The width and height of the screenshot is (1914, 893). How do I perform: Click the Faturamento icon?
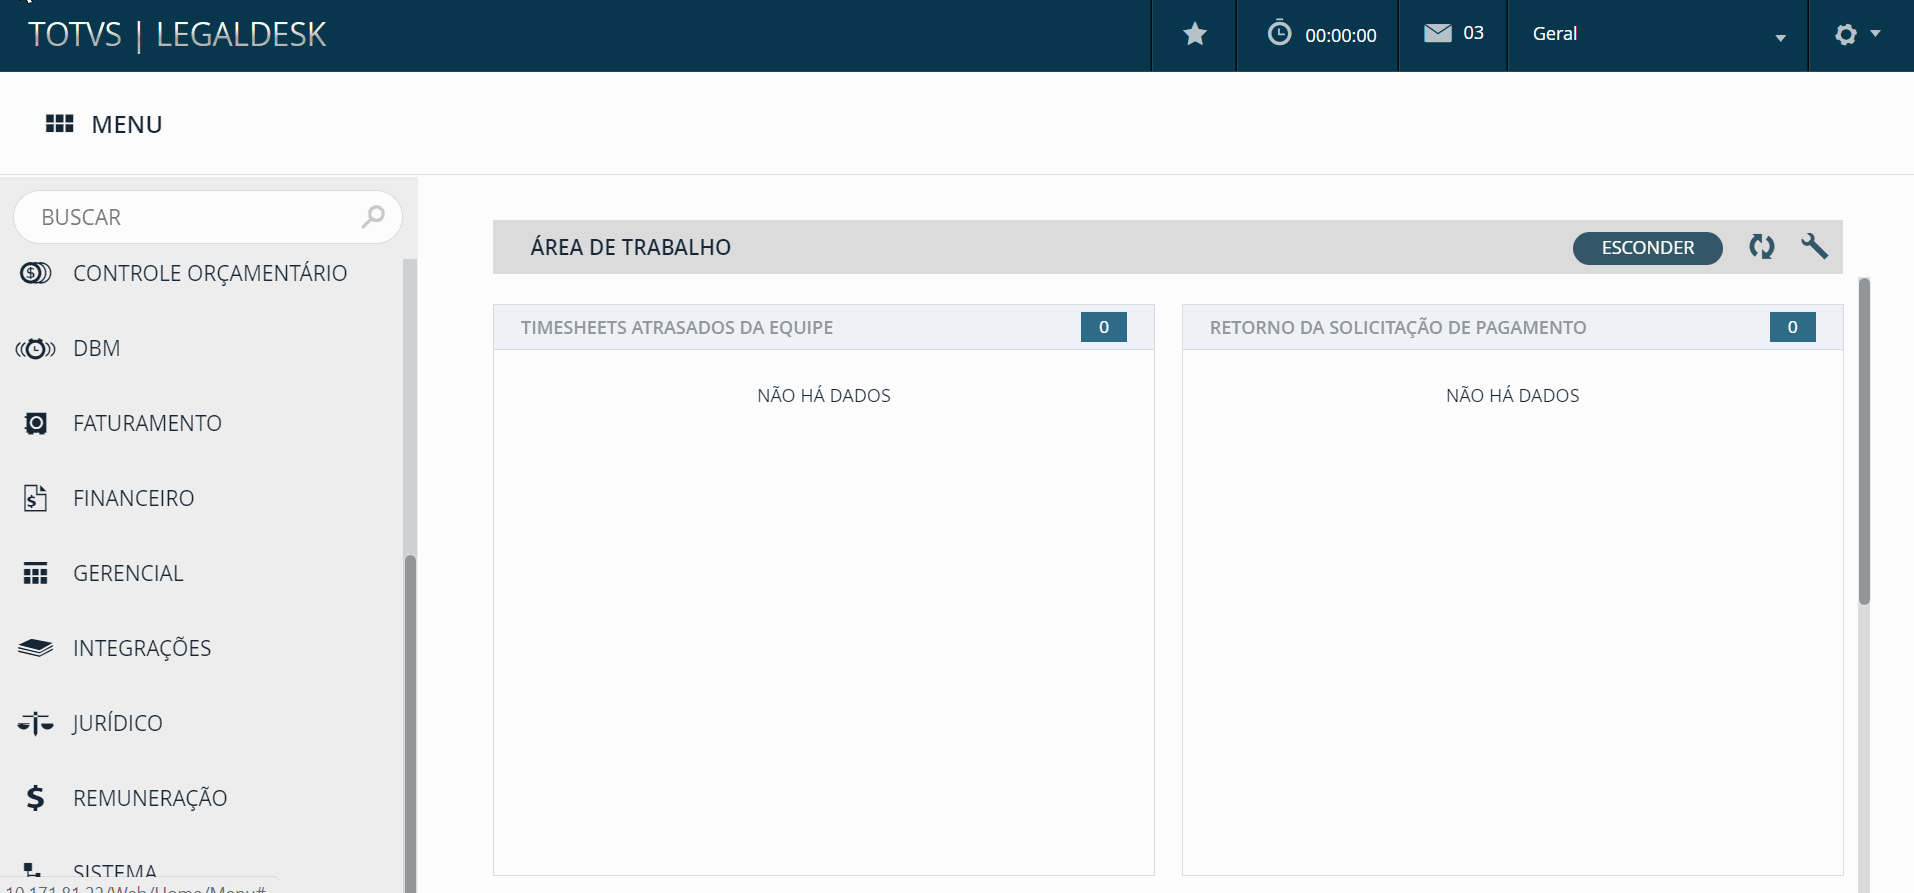(x=36, y=424)
